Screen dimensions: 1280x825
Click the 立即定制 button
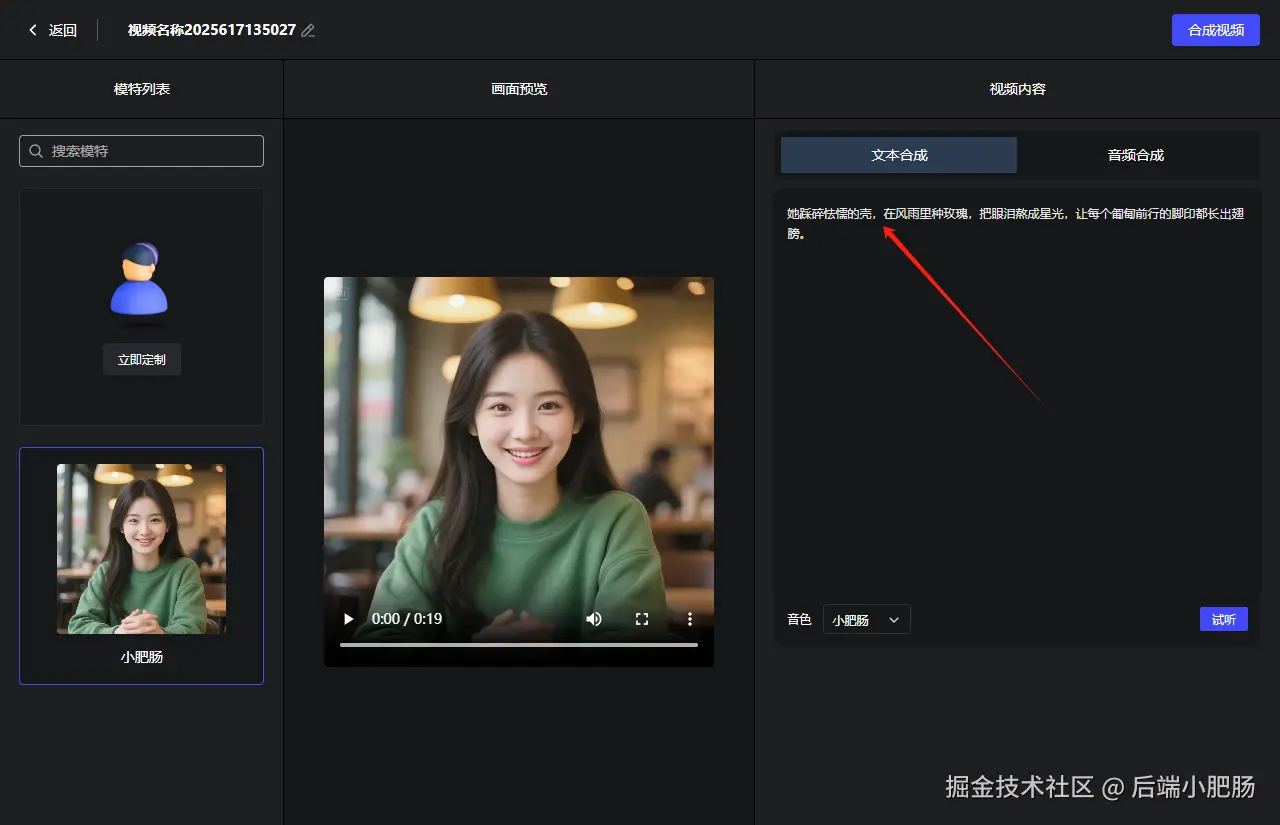tap(142, 360)
